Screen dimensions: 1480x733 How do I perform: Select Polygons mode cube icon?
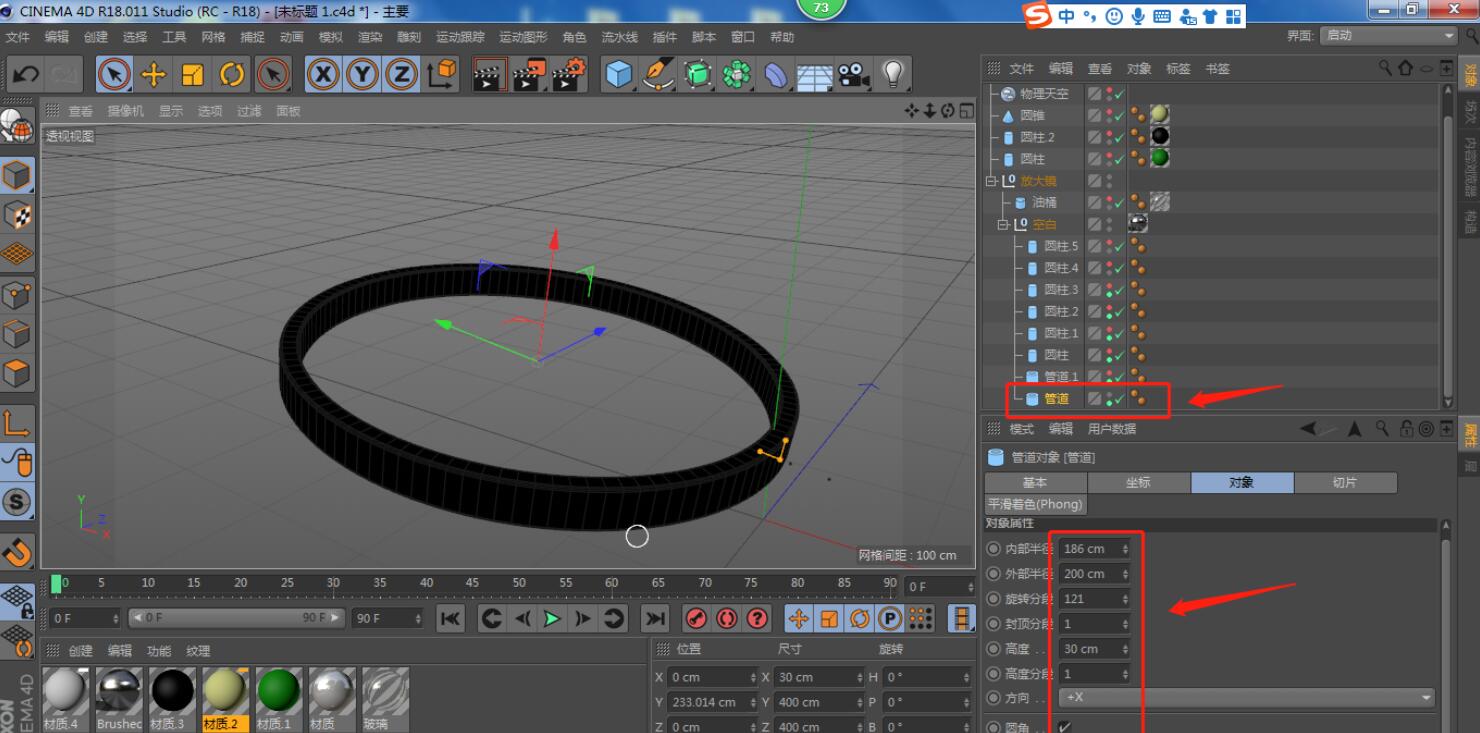pos(17,373)
